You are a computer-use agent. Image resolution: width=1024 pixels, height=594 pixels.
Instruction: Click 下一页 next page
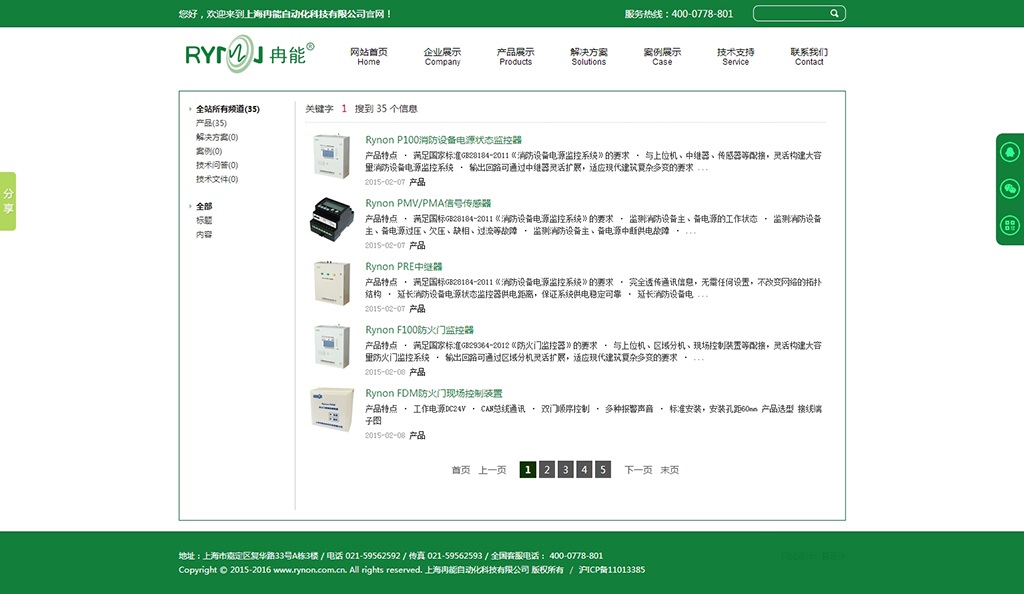pyautogui.click(x=638, y=470)
